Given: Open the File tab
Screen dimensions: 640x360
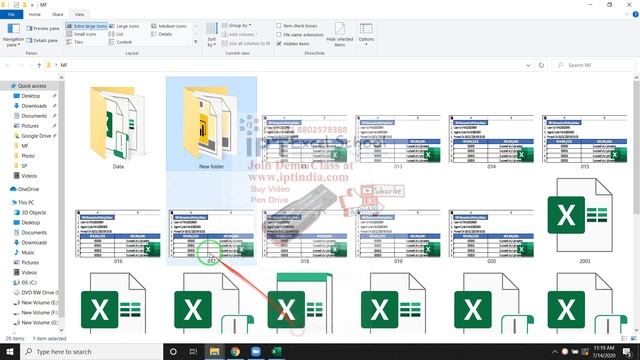Looking at the screenshot, I should click(x=11, y=14).
